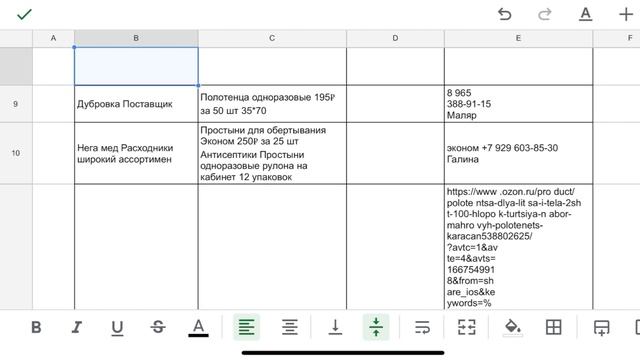Select column F header
This screenshot has height=360, width=640.
(x=617, y=38)
